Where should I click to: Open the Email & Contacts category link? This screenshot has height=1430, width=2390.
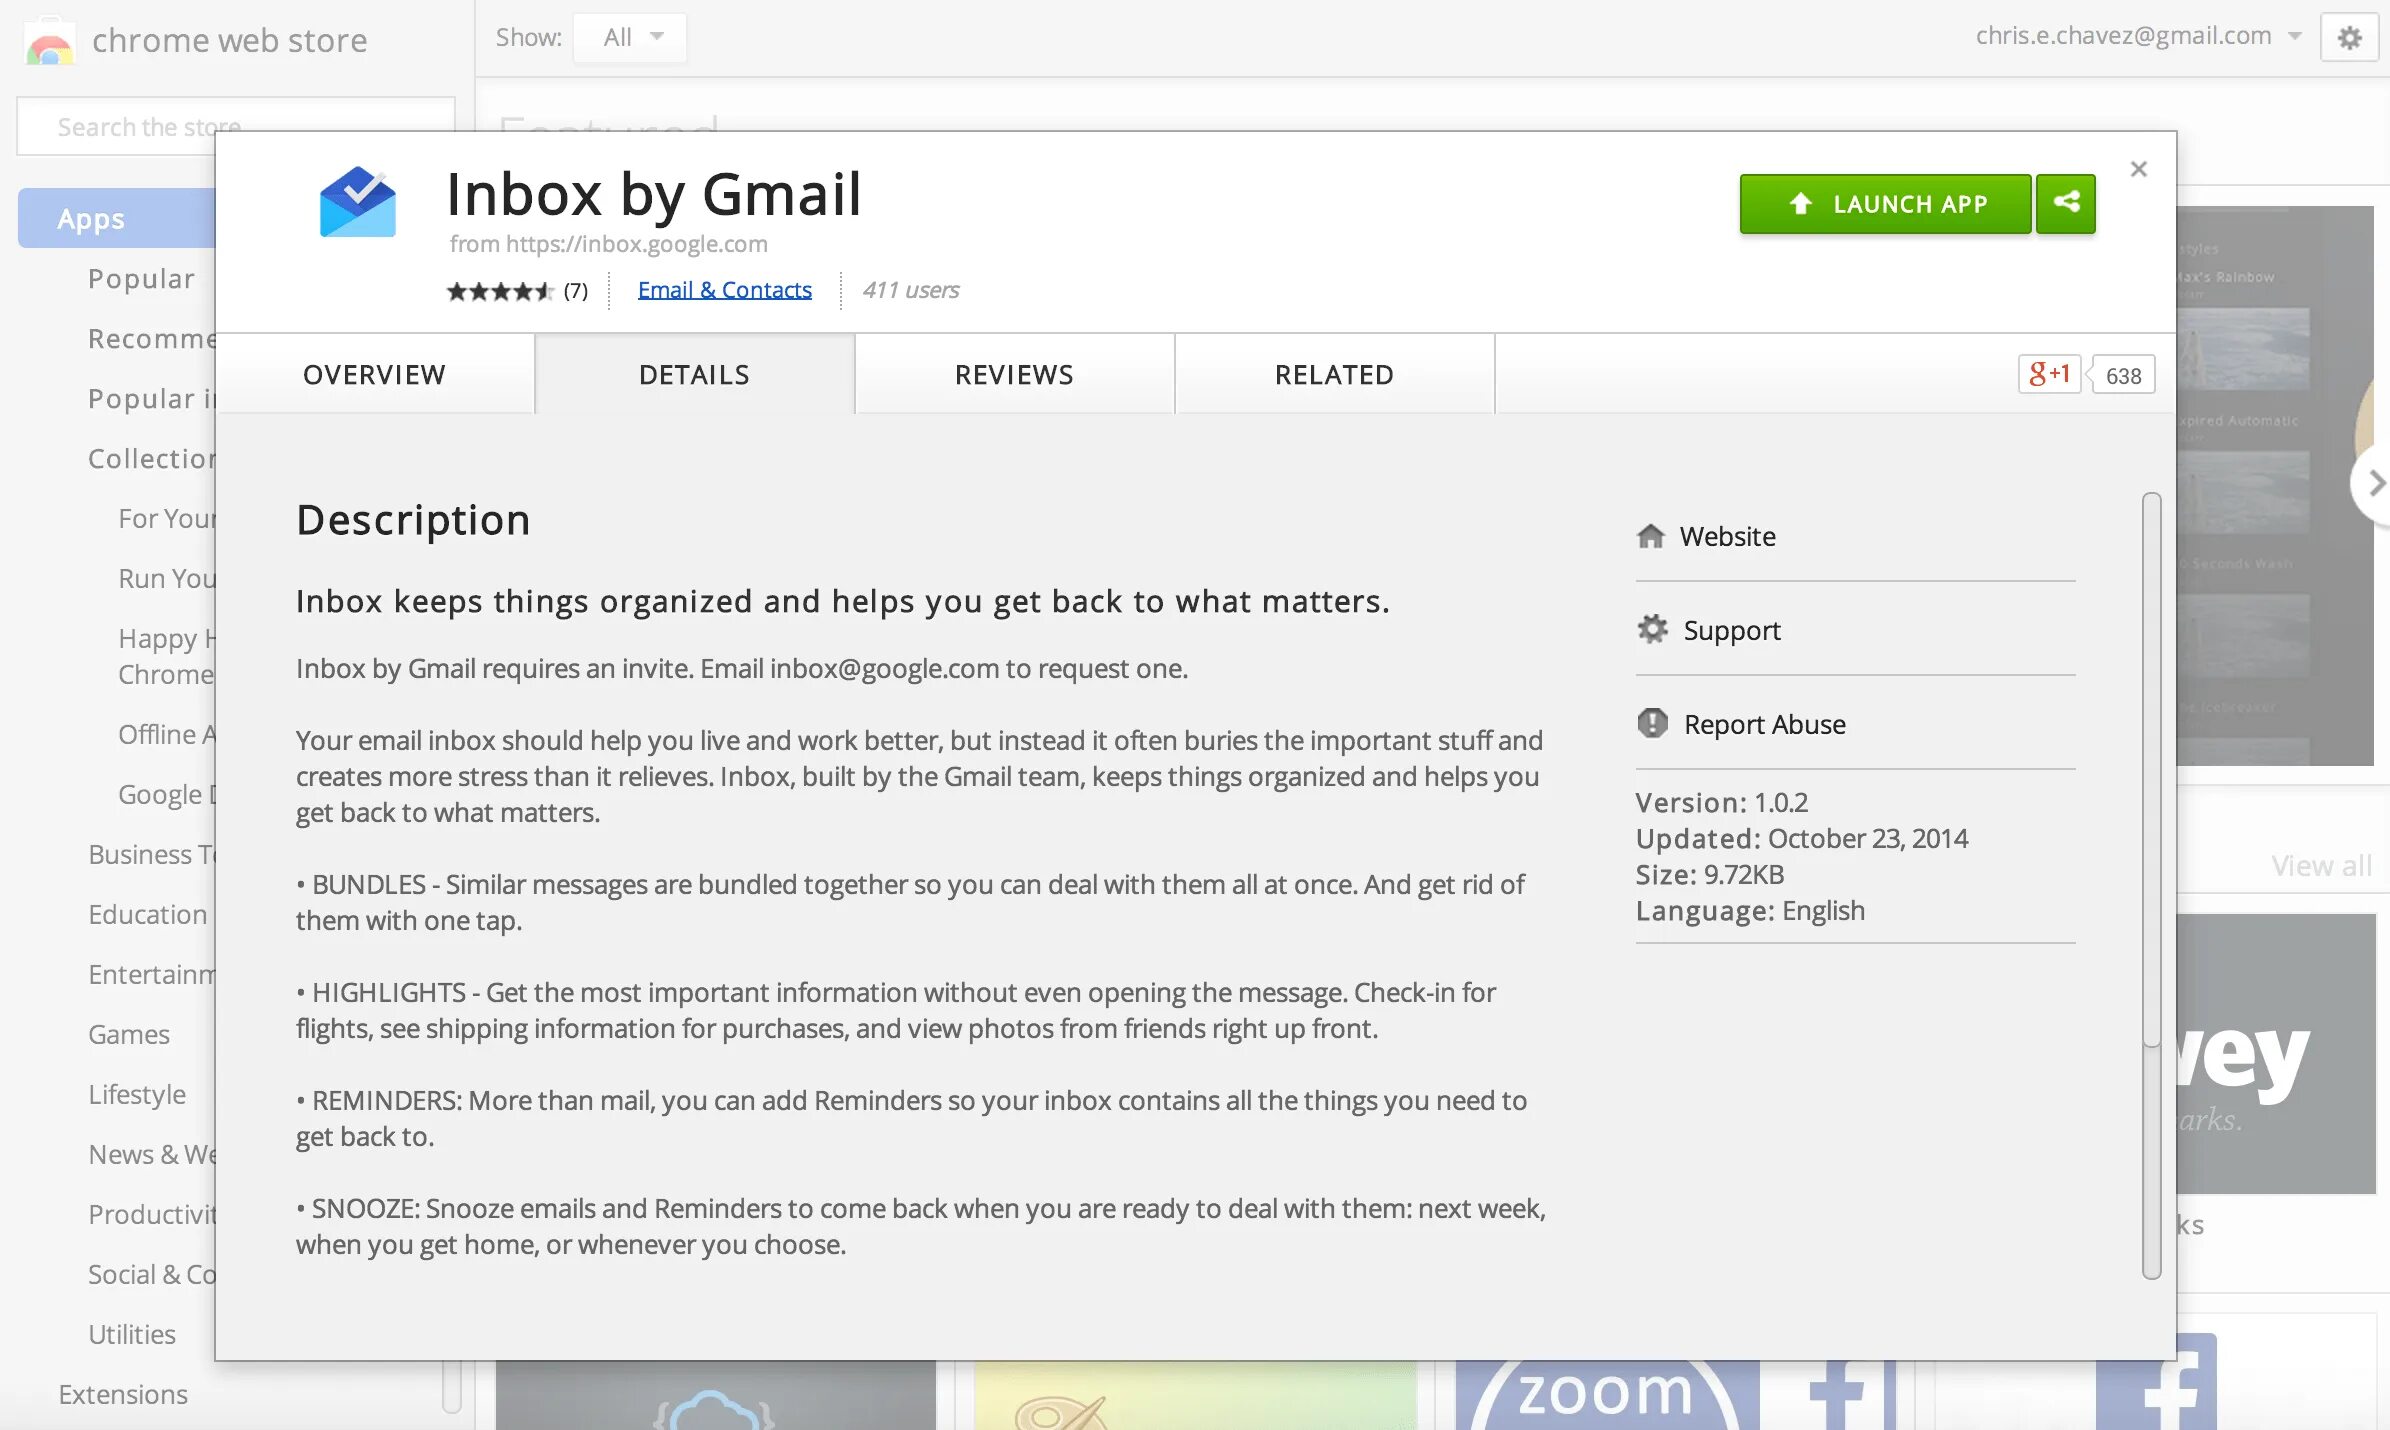724,290
